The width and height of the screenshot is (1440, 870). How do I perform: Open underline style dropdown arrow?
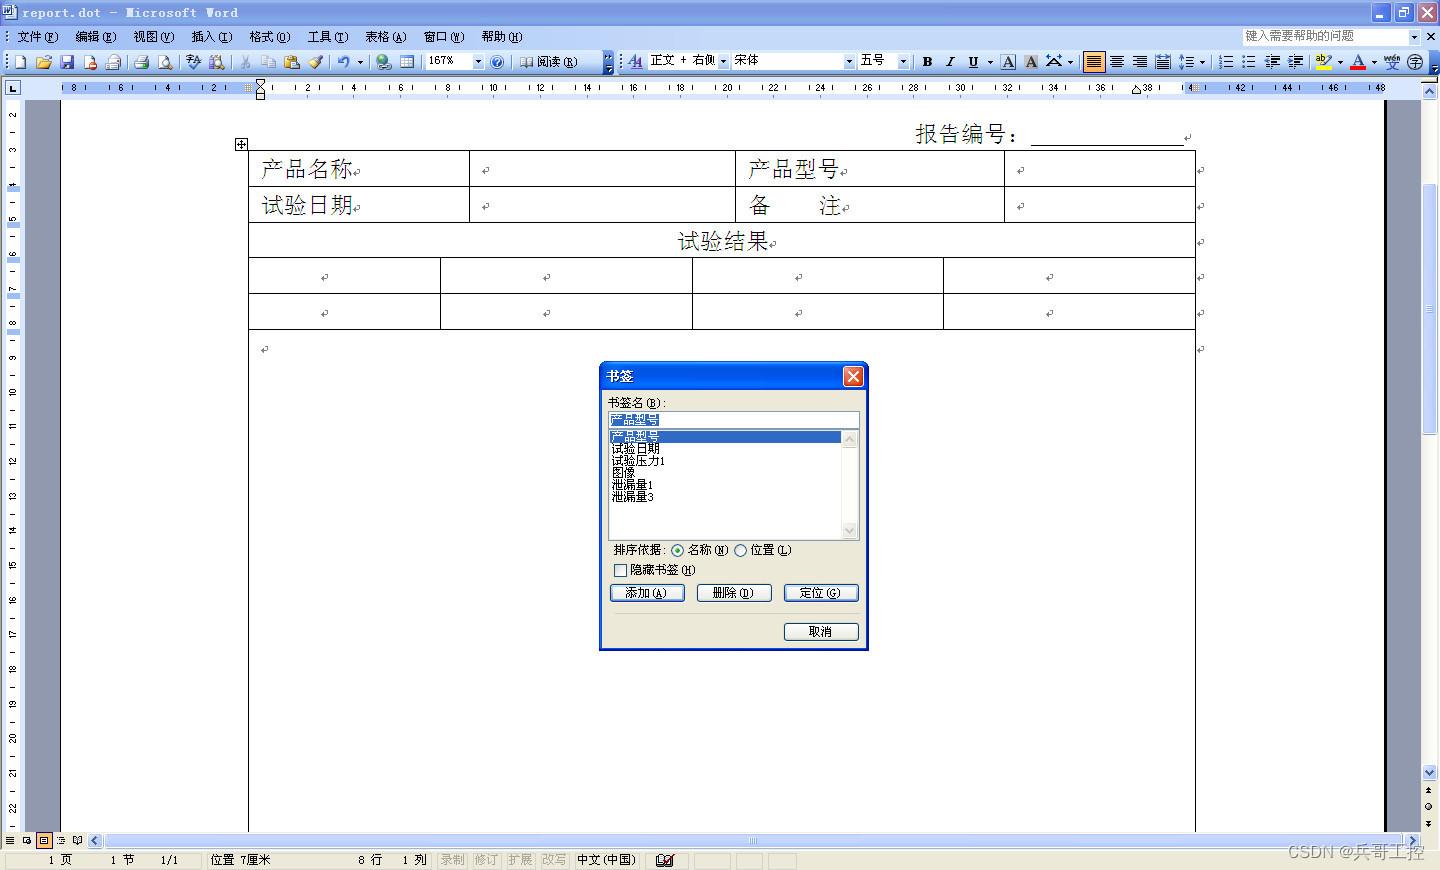click(x=990, y=62)
